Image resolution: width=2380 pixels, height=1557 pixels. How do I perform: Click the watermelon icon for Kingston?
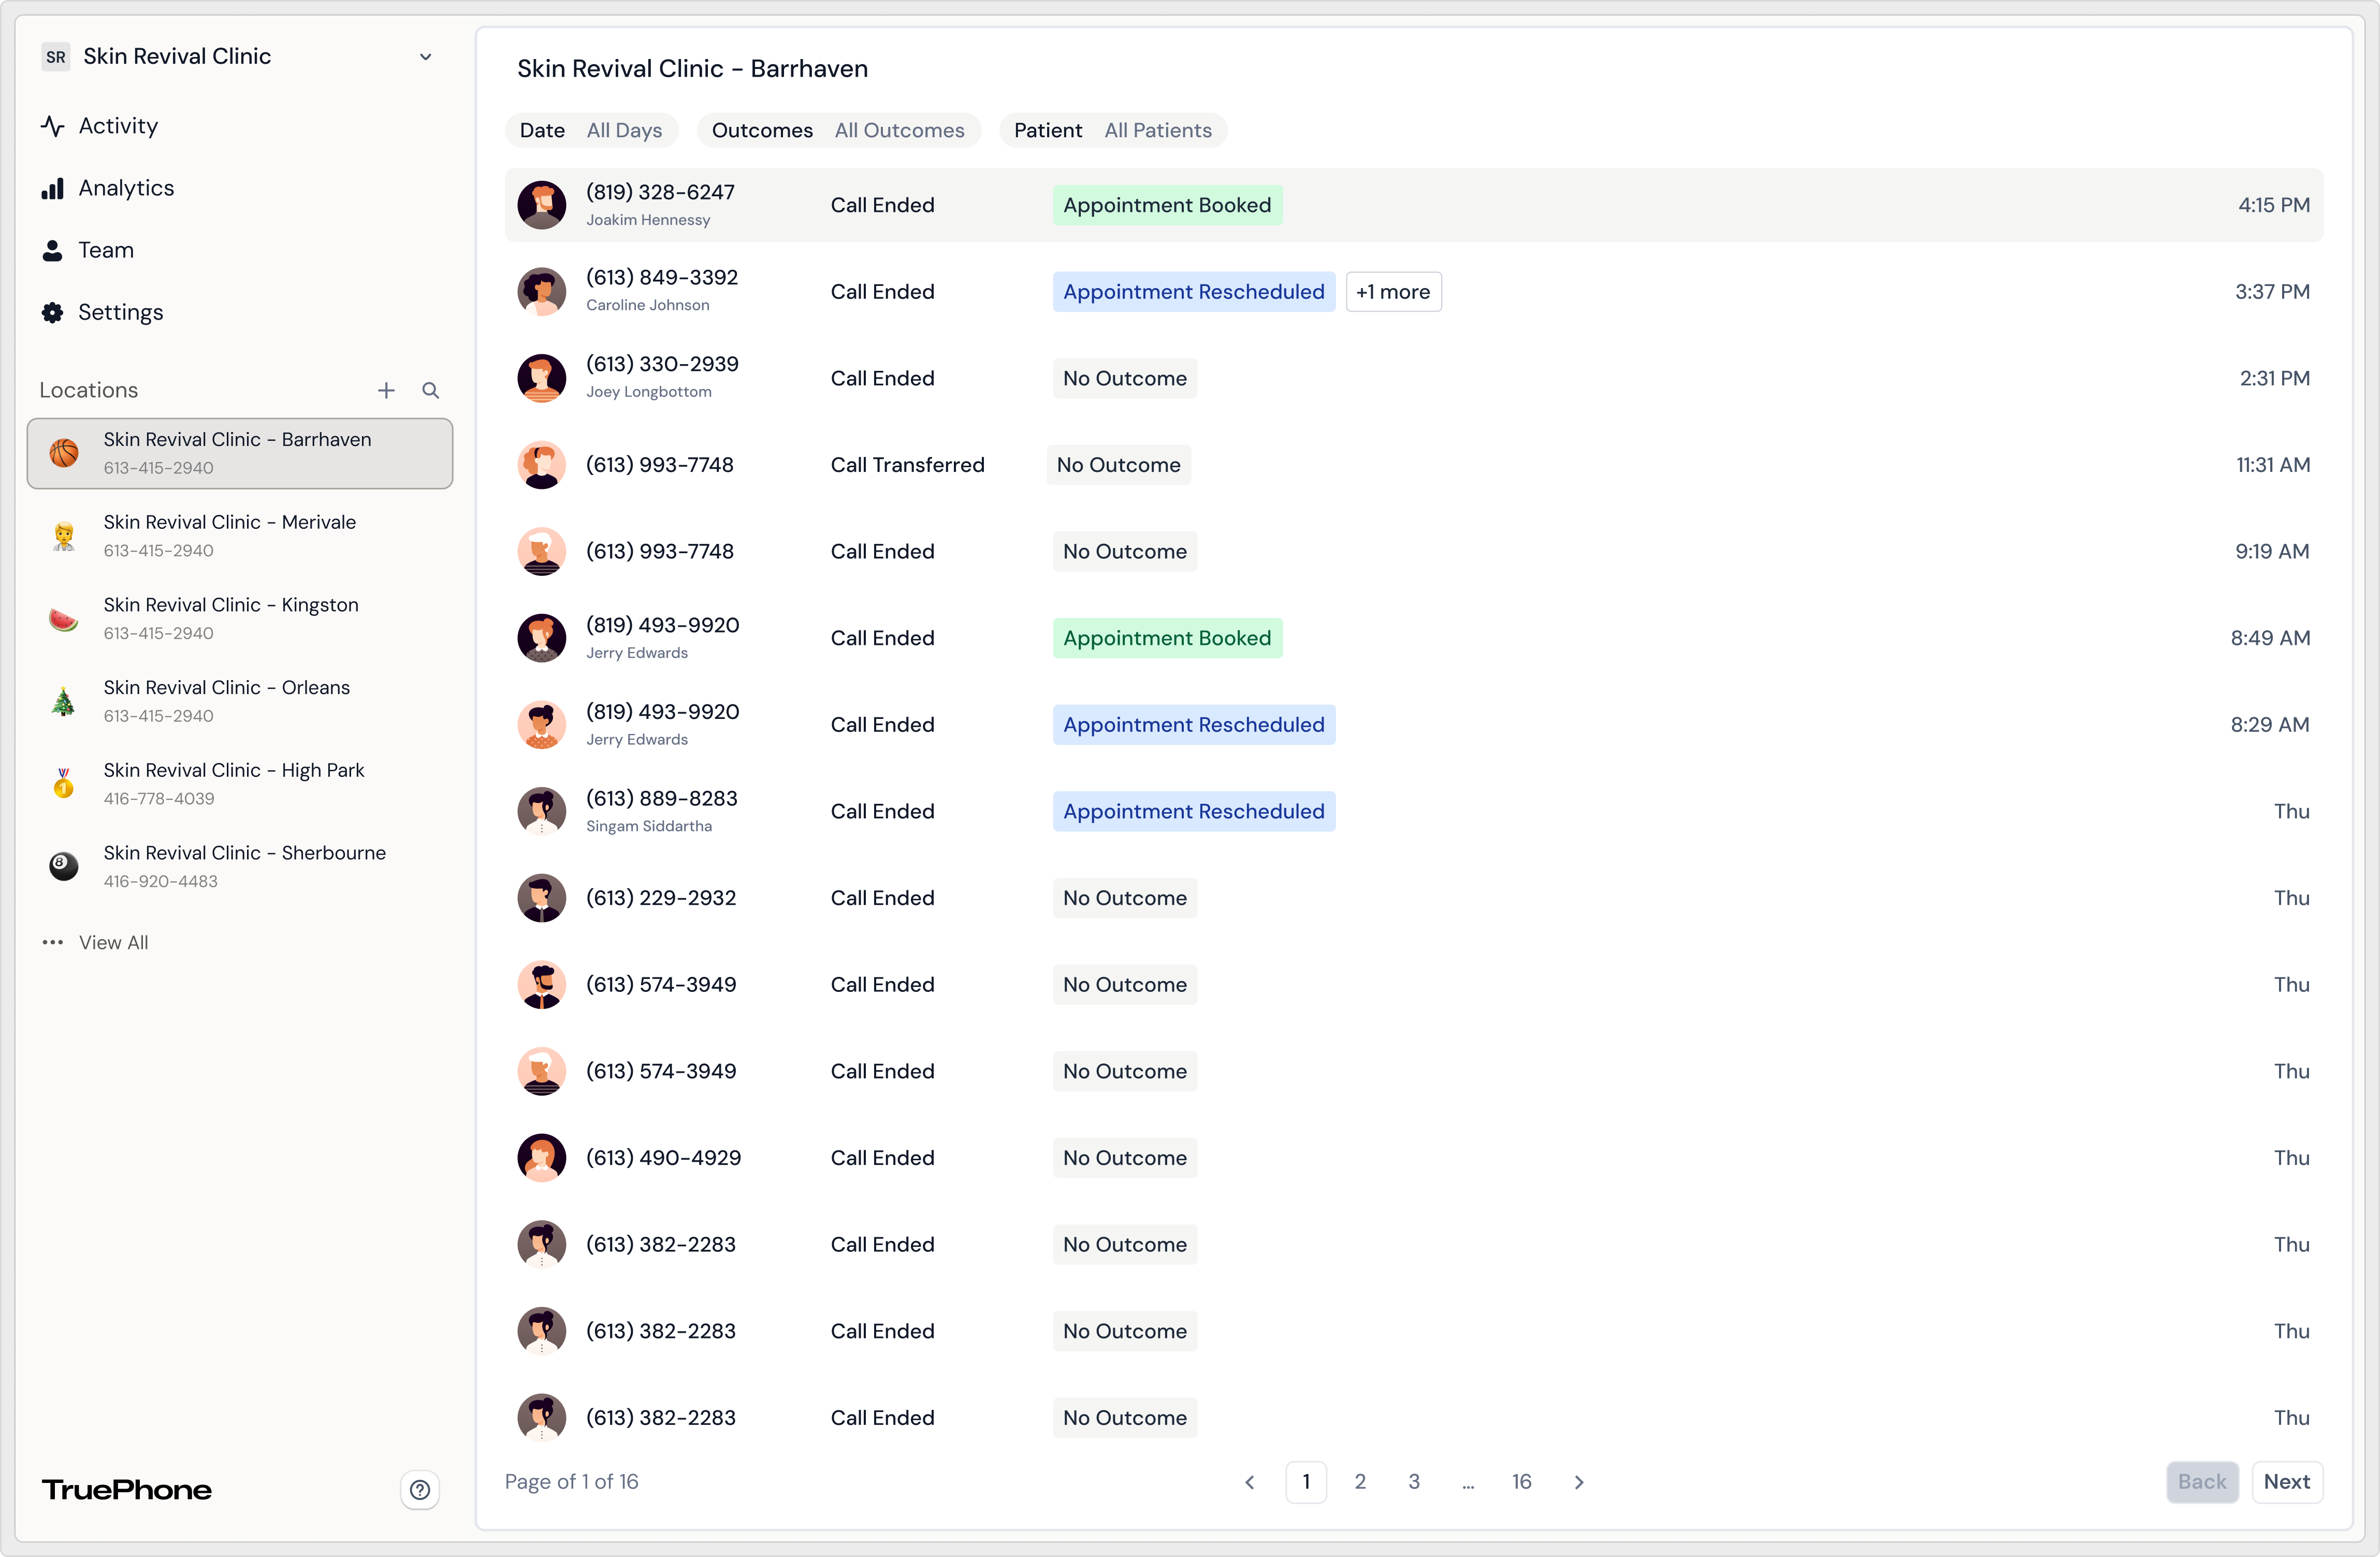(x=64, y=619)
